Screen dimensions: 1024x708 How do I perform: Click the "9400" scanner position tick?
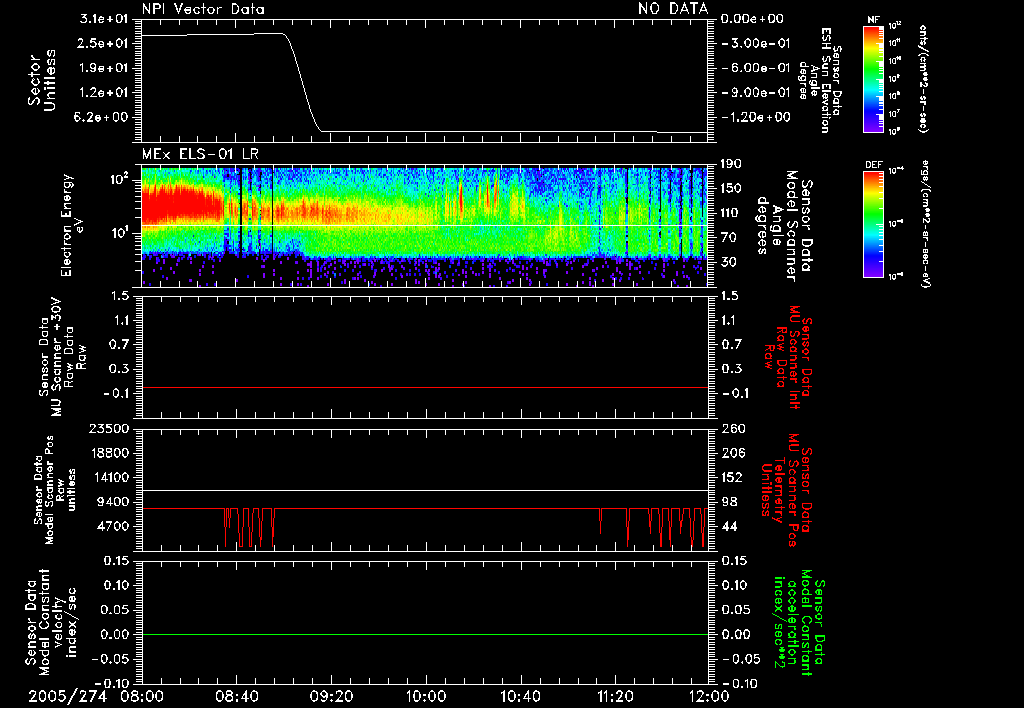[x=112, y=502]
